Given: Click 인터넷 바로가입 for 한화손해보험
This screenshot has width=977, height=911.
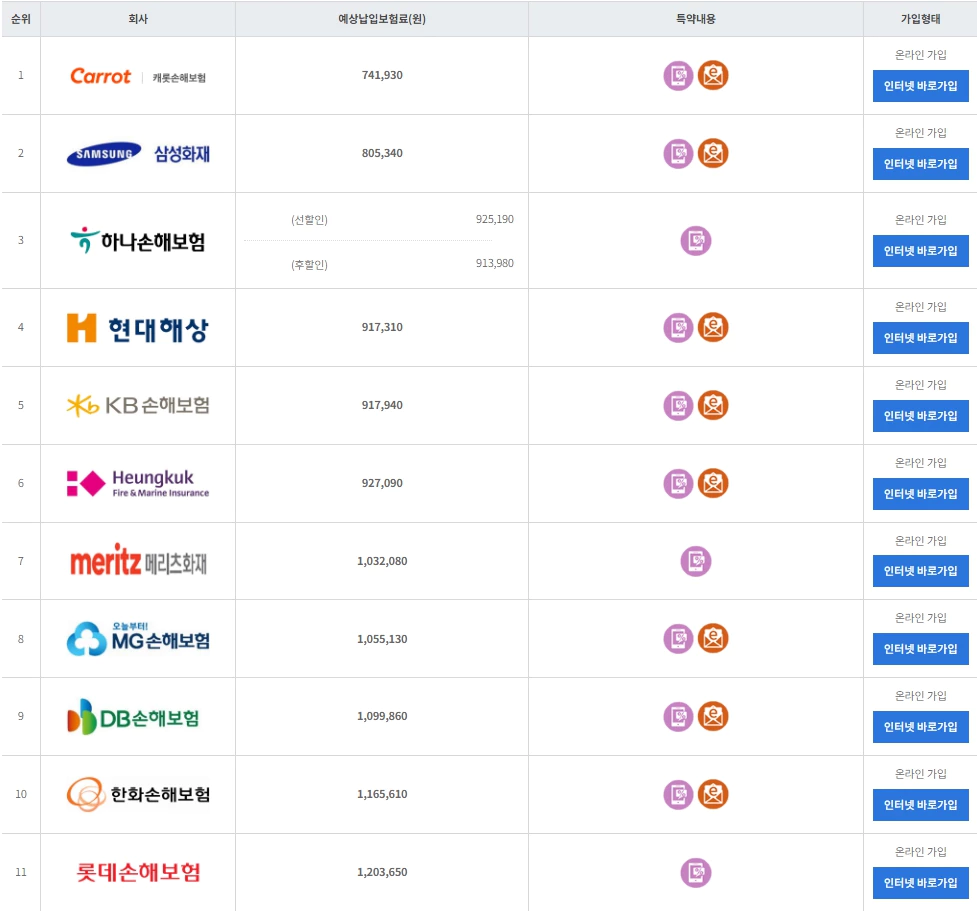Looking at the screenshot, I should click(920, 804).
